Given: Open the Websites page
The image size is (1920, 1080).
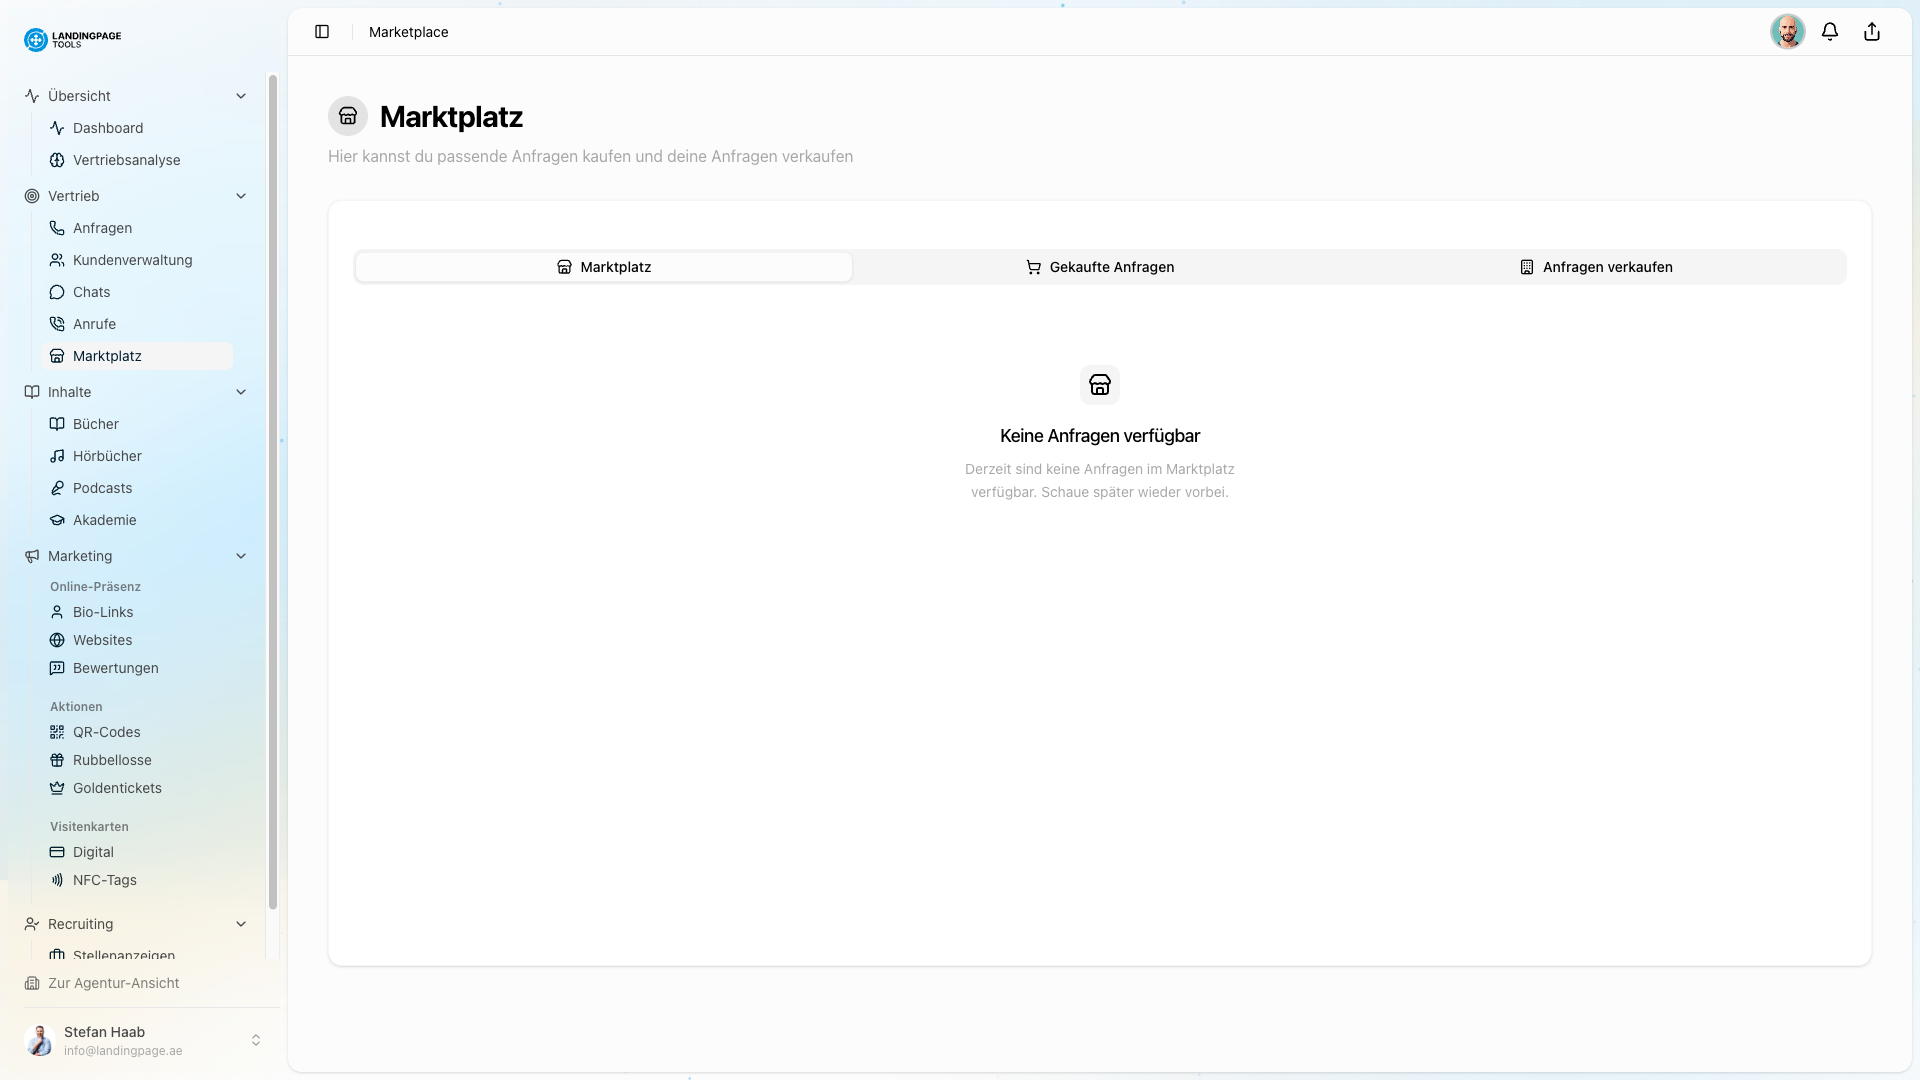Looking at the screenshot, I should pos(103,640).
